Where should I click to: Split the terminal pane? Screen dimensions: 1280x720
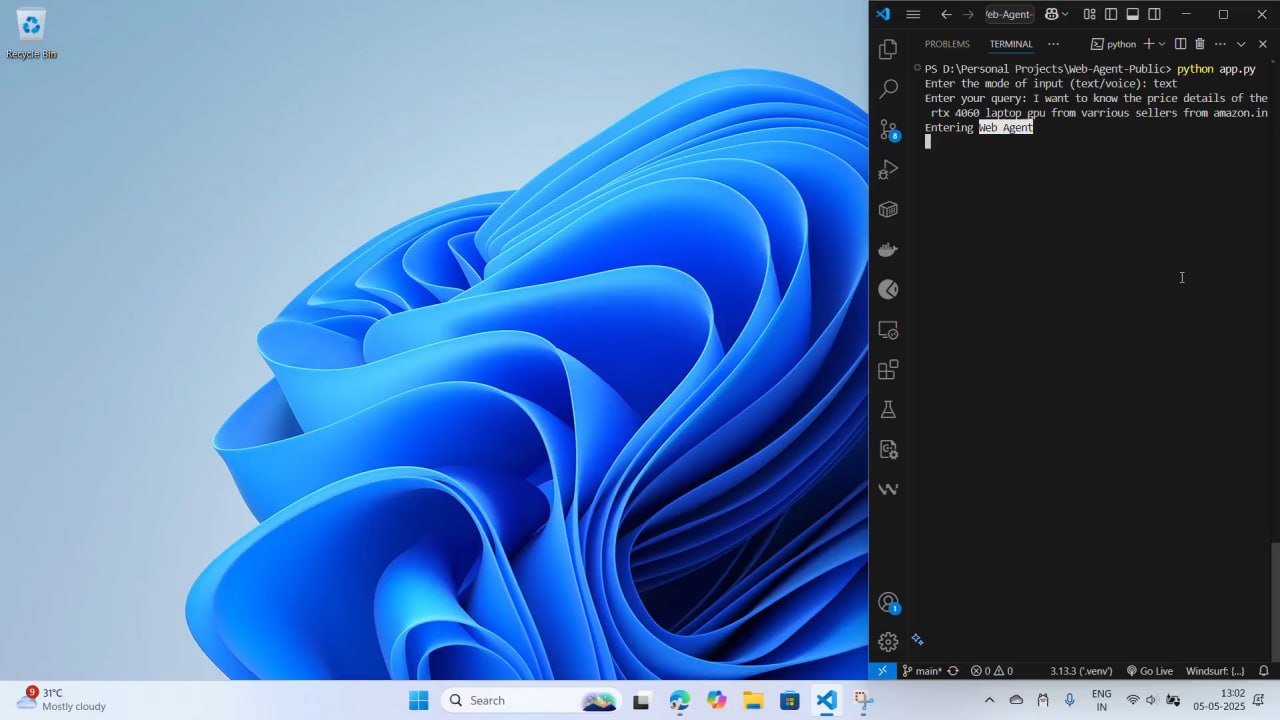point(1180,44)
